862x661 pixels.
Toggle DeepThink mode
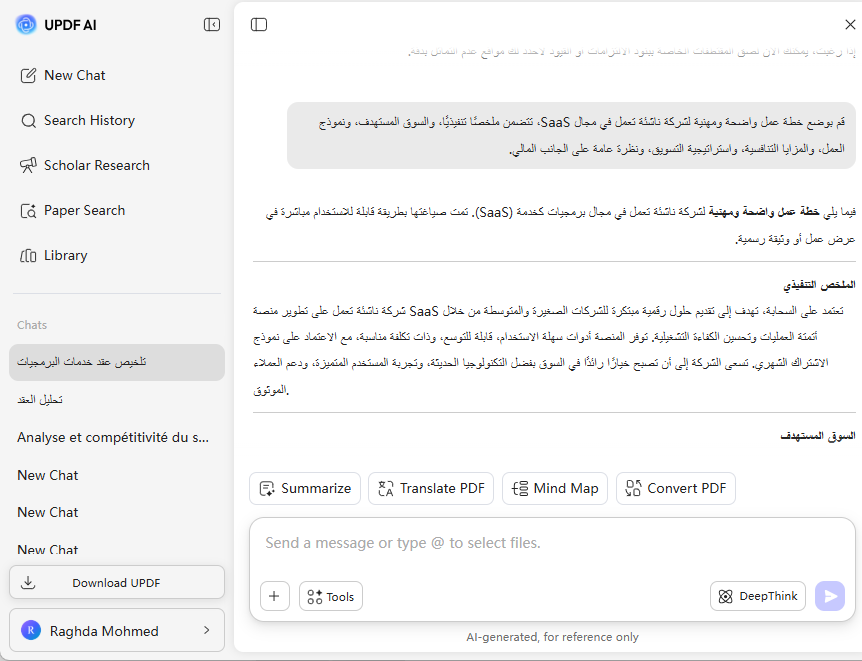tap(758, 596)
